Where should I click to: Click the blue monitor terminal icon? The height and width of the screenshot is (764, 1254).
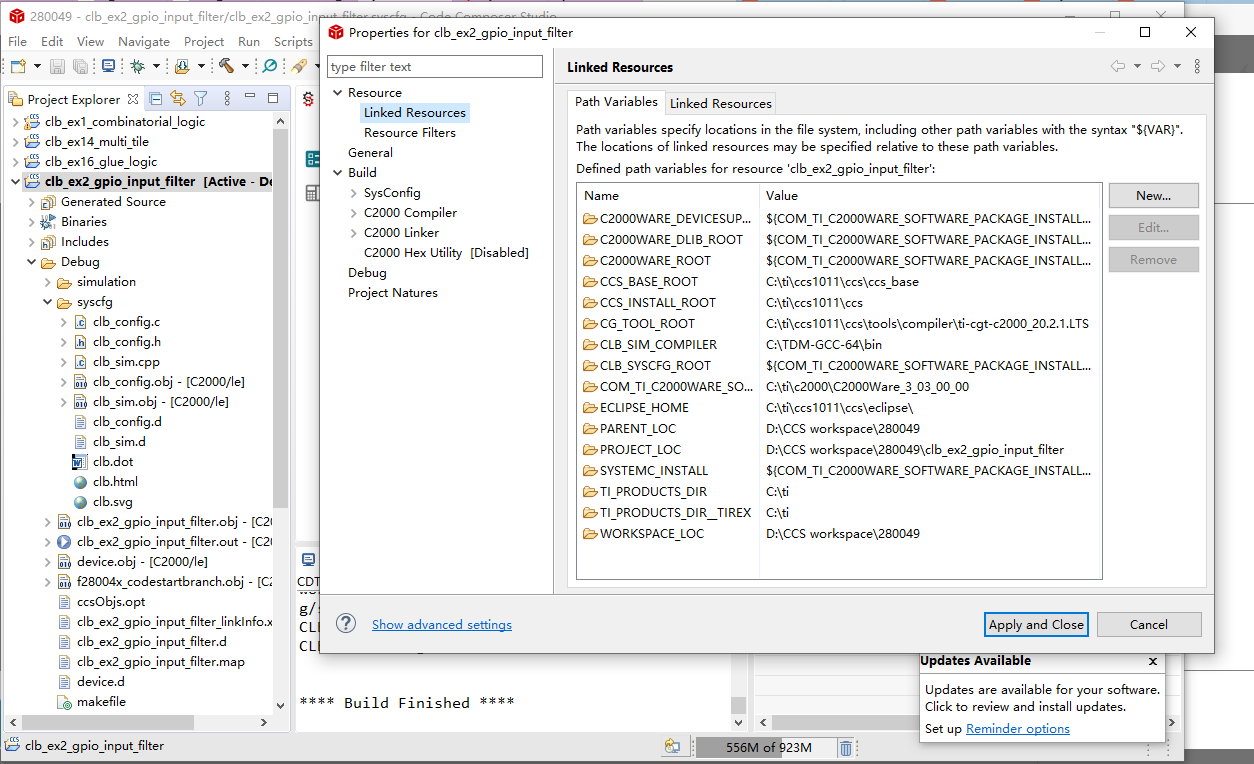point(108,66)
